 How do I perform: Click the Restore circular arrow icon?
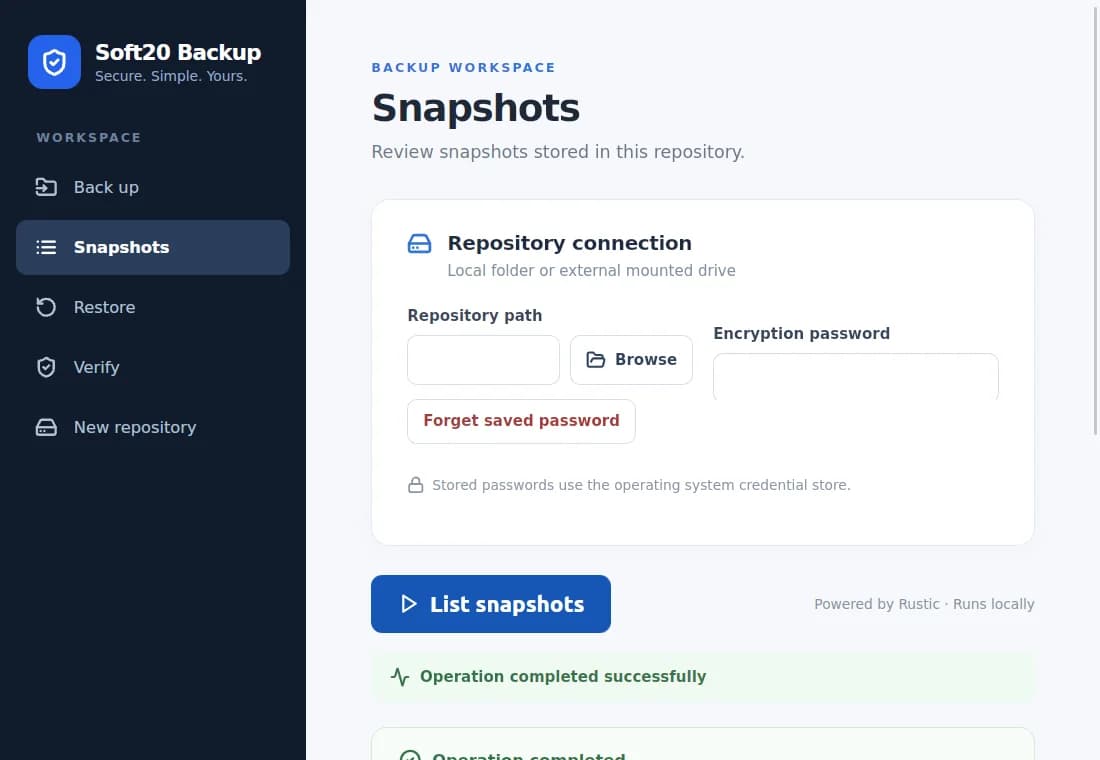pos(46,307)
